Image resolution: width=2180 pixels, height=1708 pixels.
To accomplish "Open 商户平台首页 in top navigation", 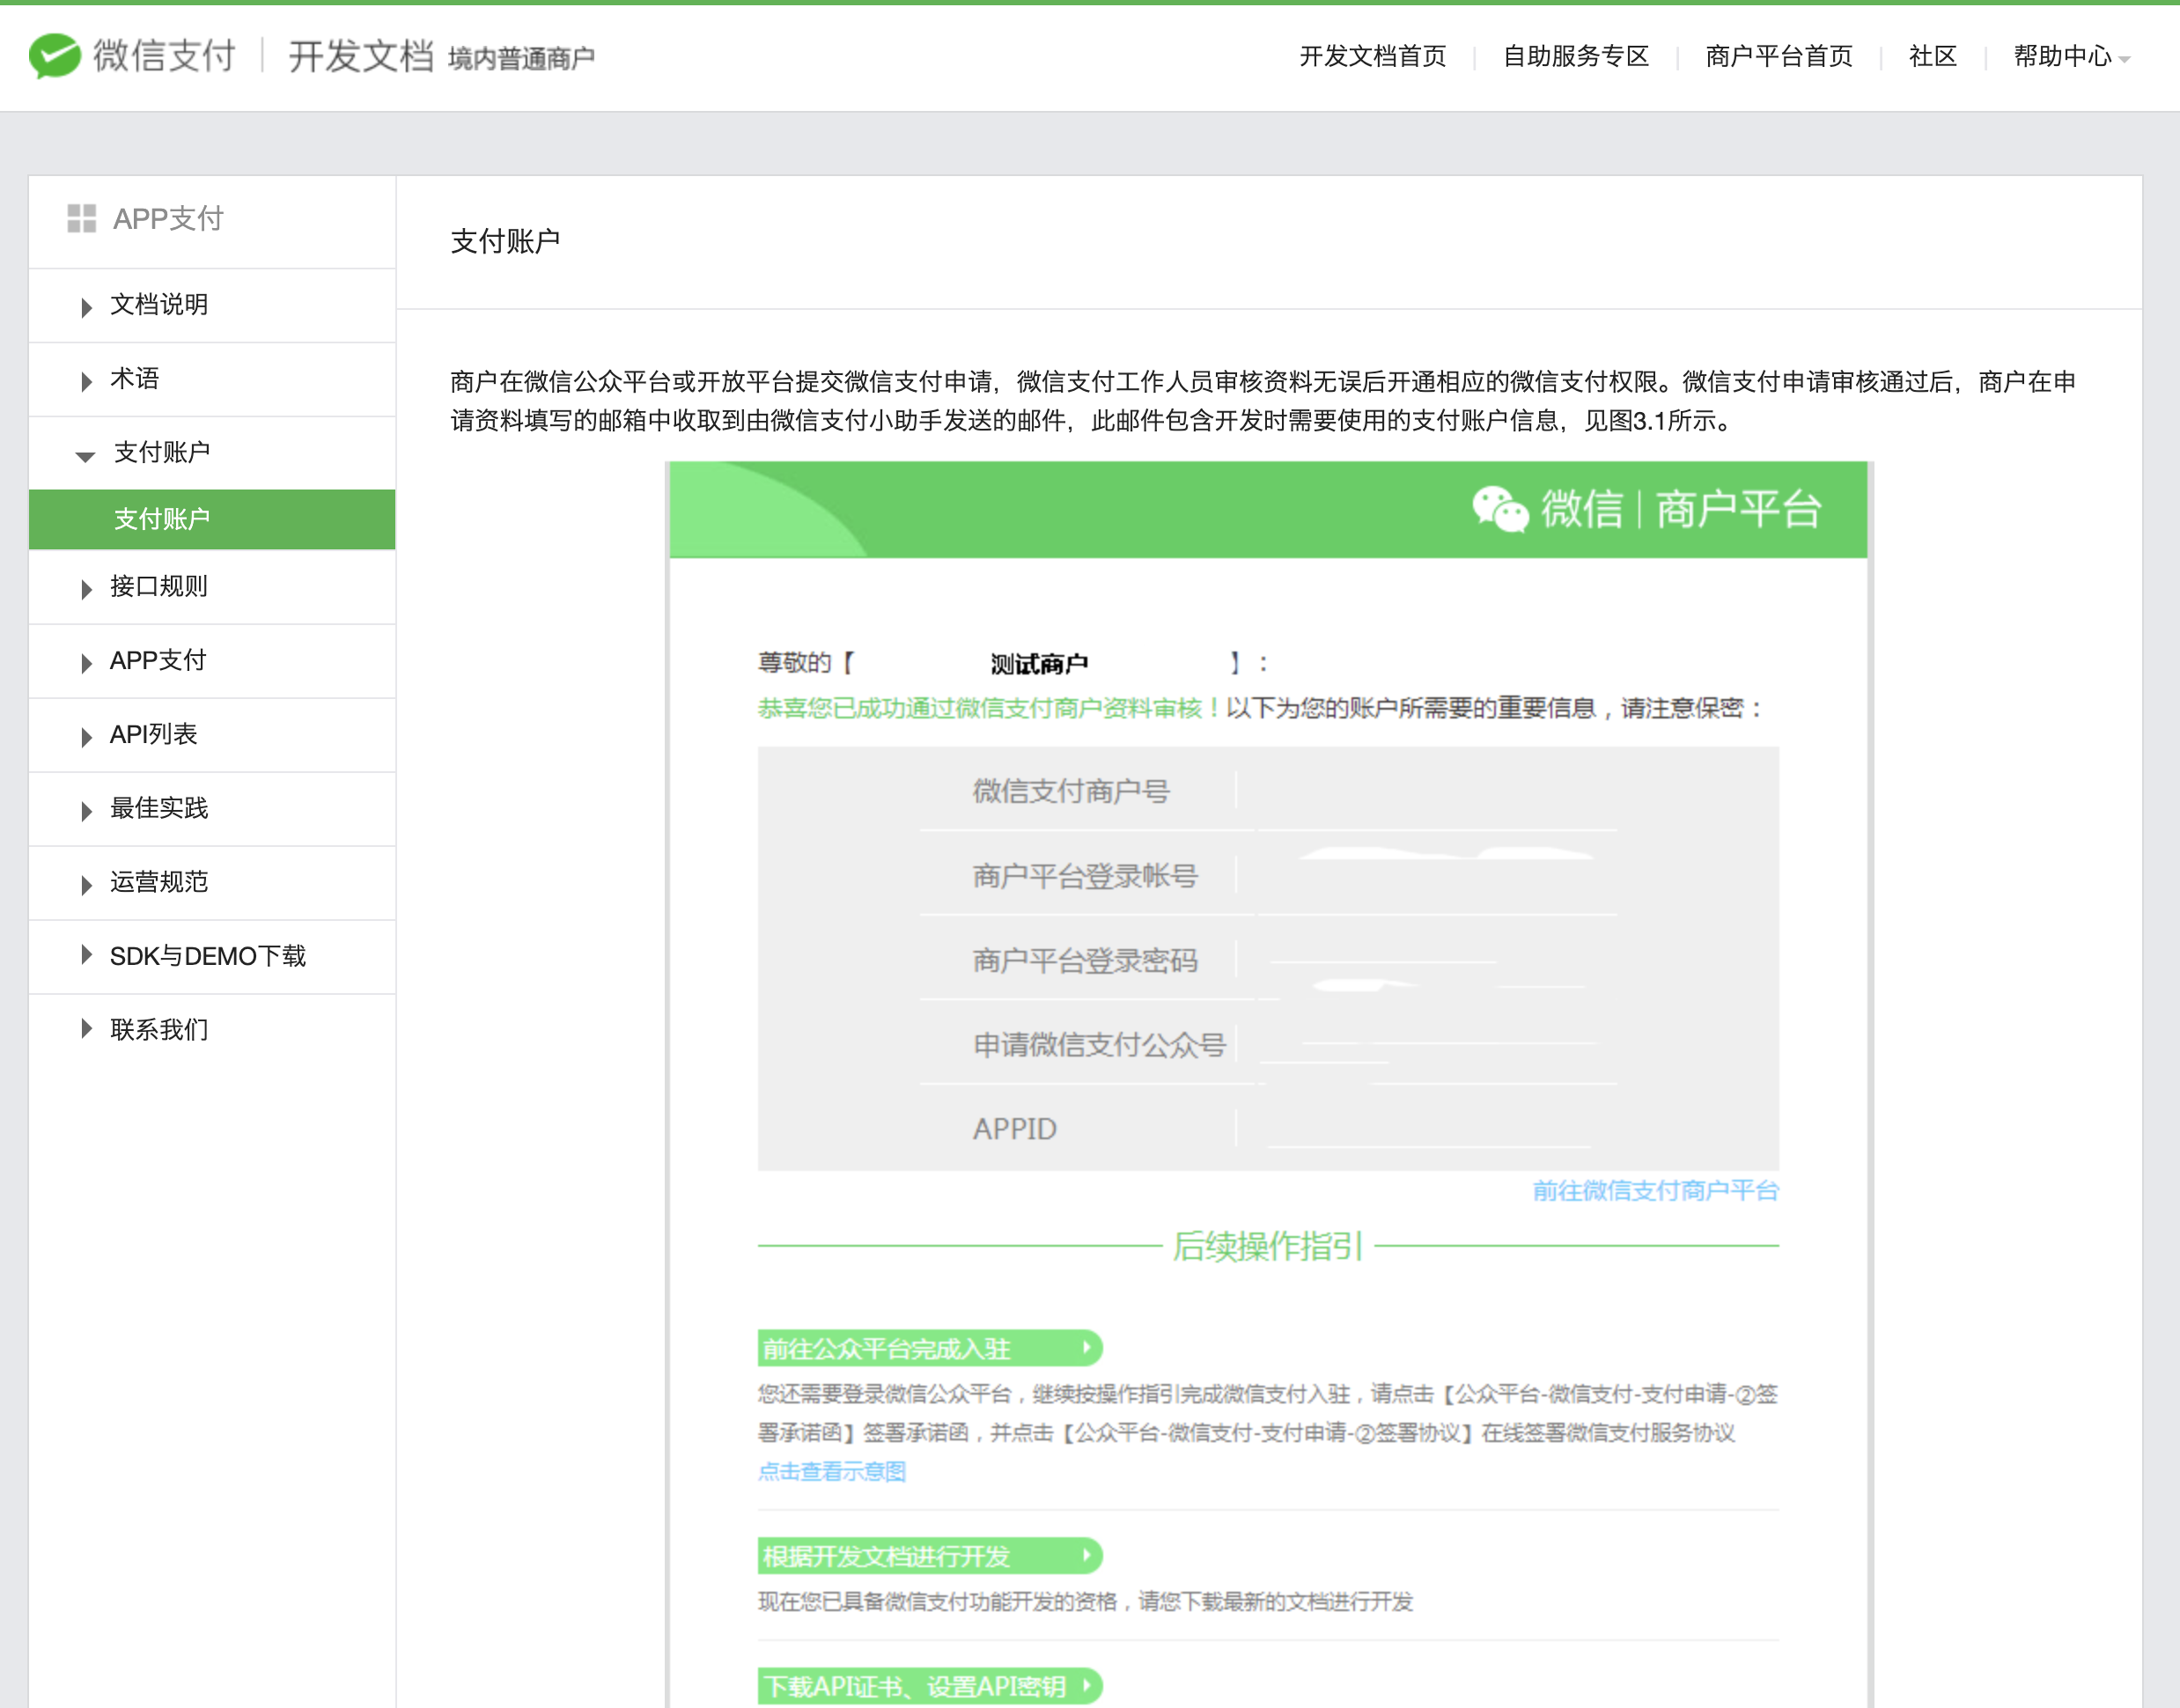I will pyautogui.click(x=1778, y=57).
